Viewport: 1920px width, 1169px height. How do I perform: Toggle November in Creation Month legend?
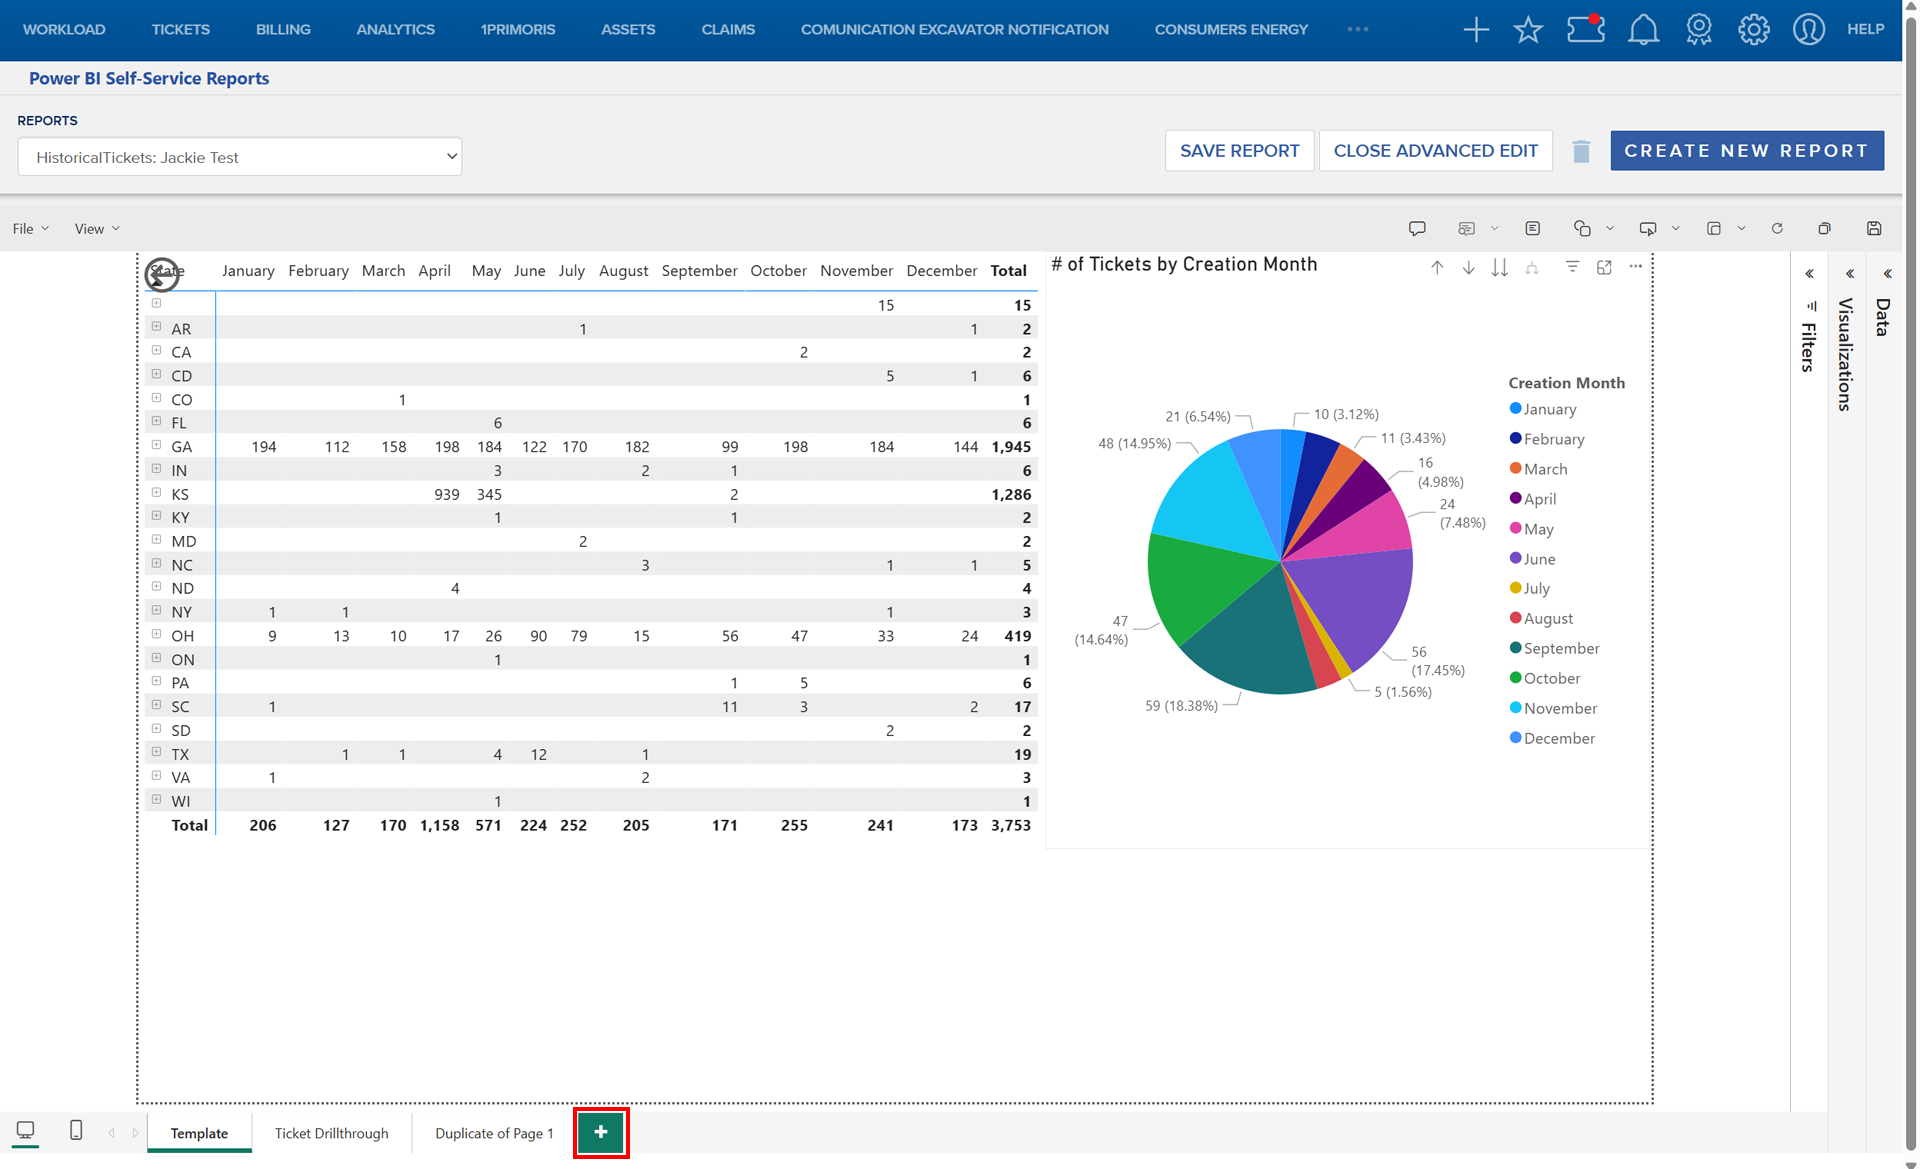point(1560,708)
